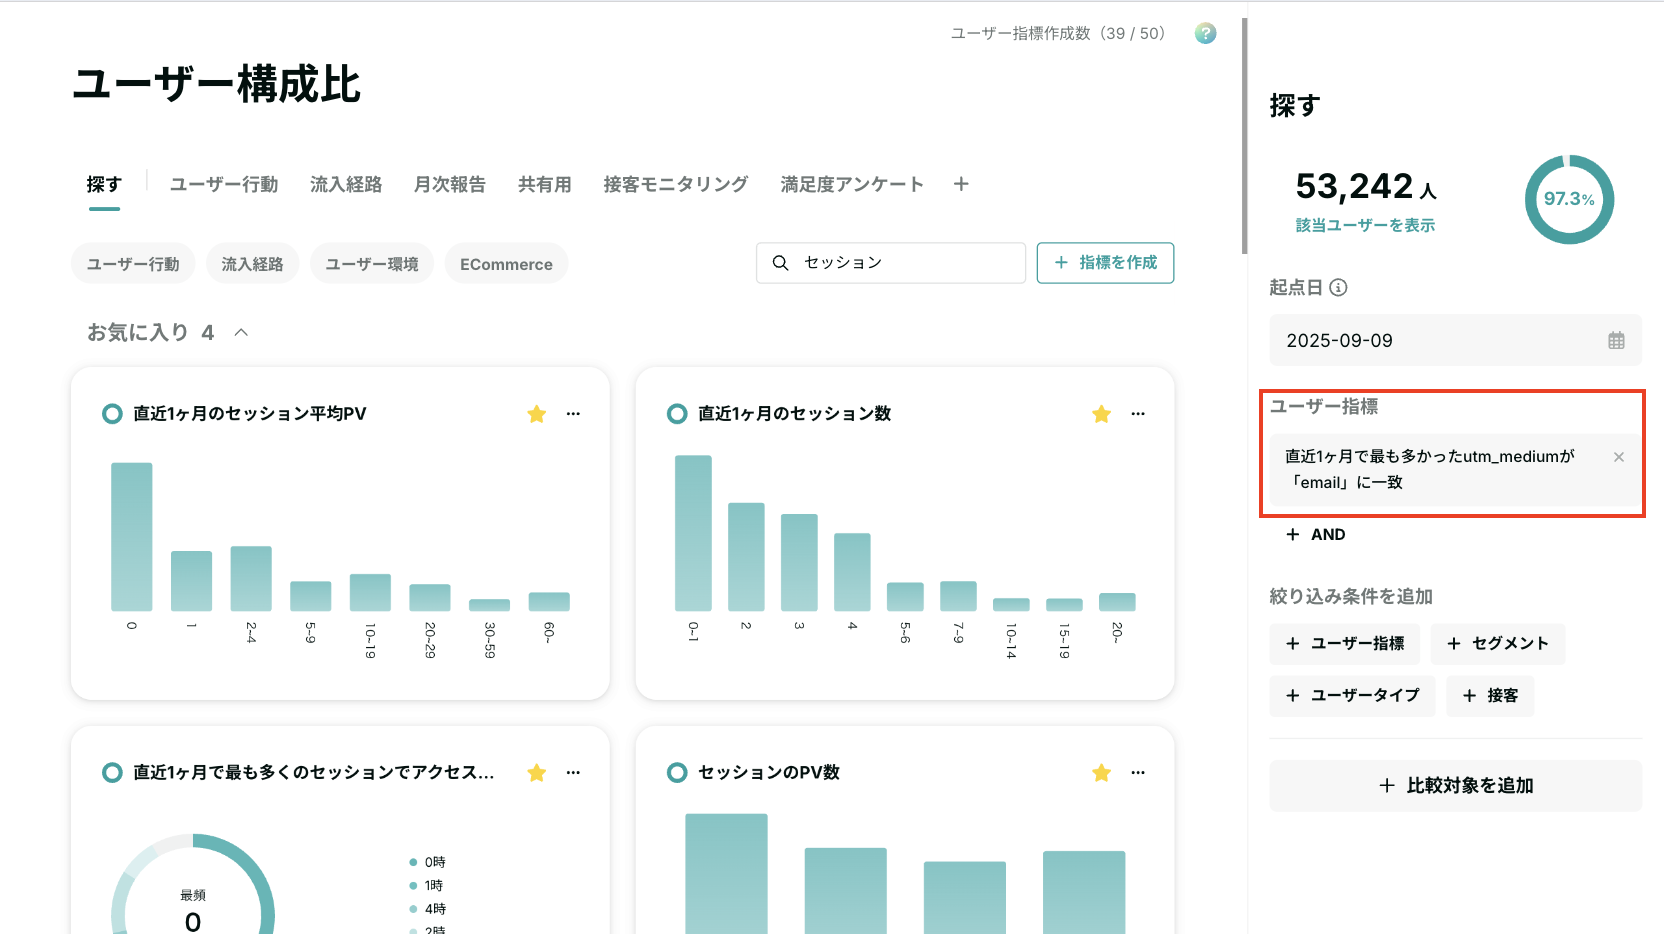Click the 最頻 donut chart
This screenshot has width=1664, height=934.
[193, 884]
